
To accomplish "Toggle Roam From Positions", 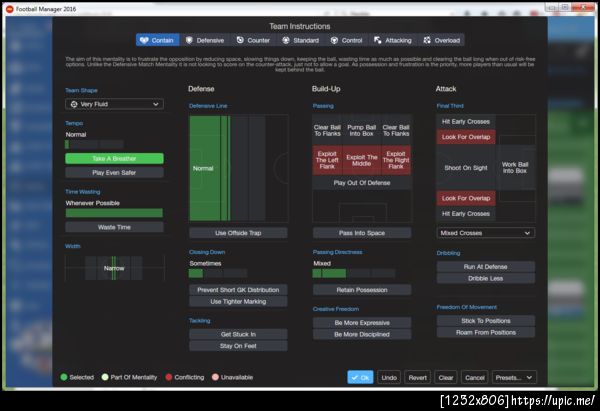I will 486,332.
